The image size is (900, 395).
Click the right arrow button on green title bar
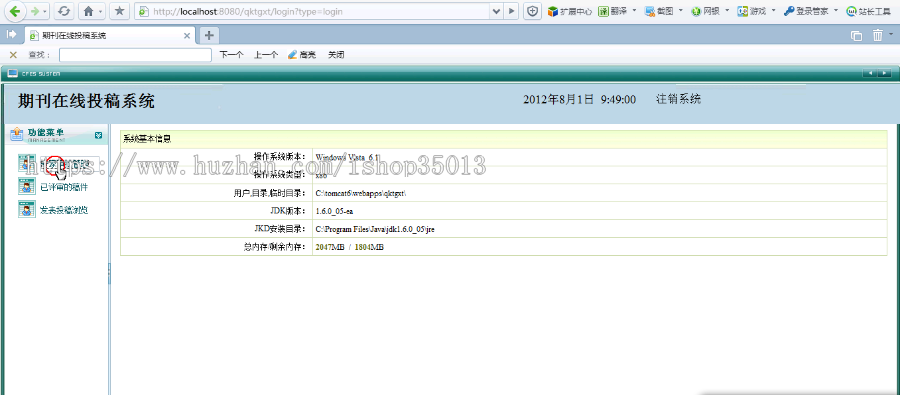tap(885, 73)
